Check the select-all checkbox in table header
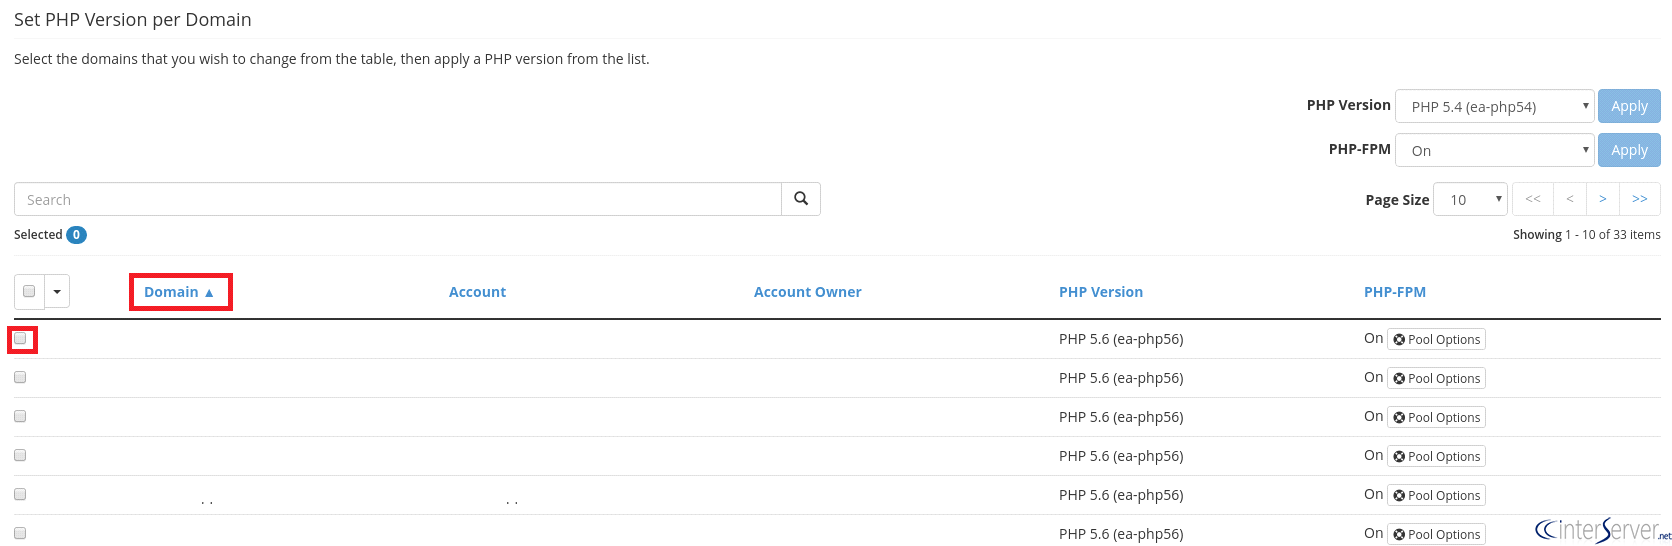 29,291
